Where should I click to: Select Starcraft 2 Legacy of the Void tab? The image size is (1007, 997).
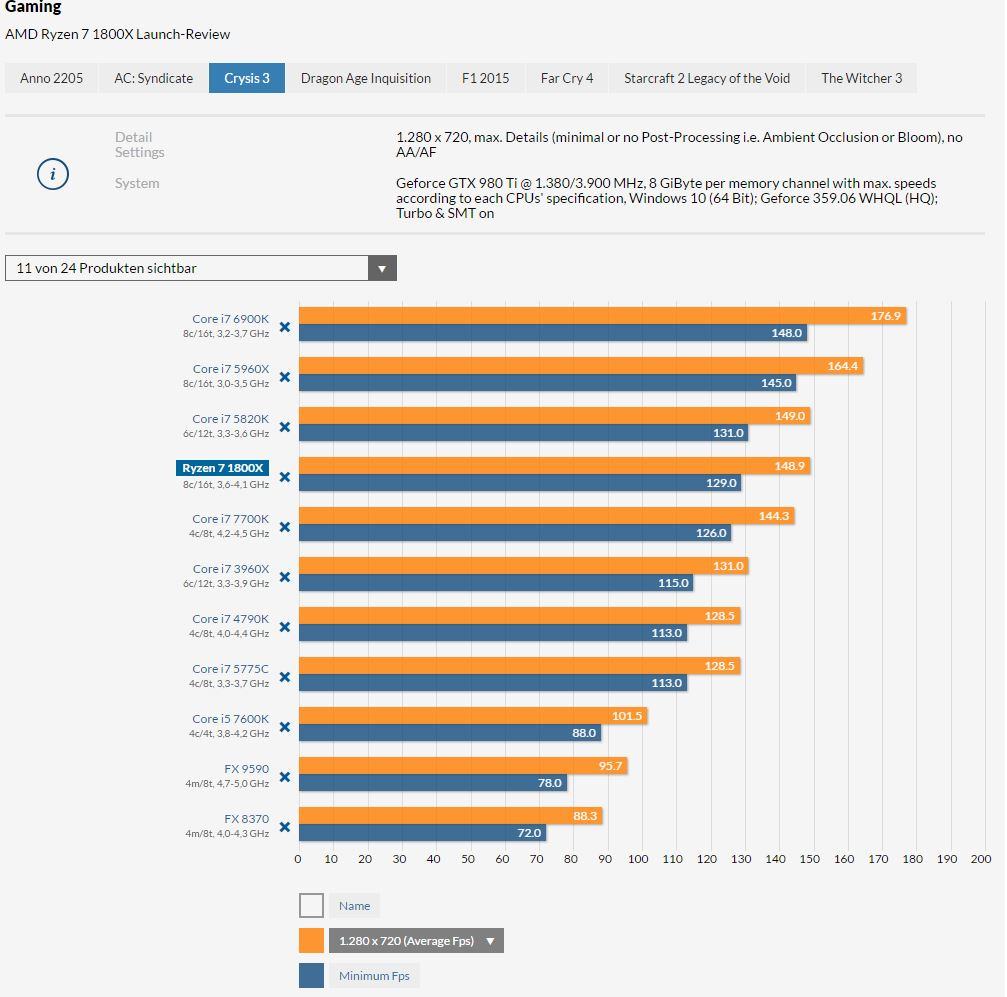706,78
